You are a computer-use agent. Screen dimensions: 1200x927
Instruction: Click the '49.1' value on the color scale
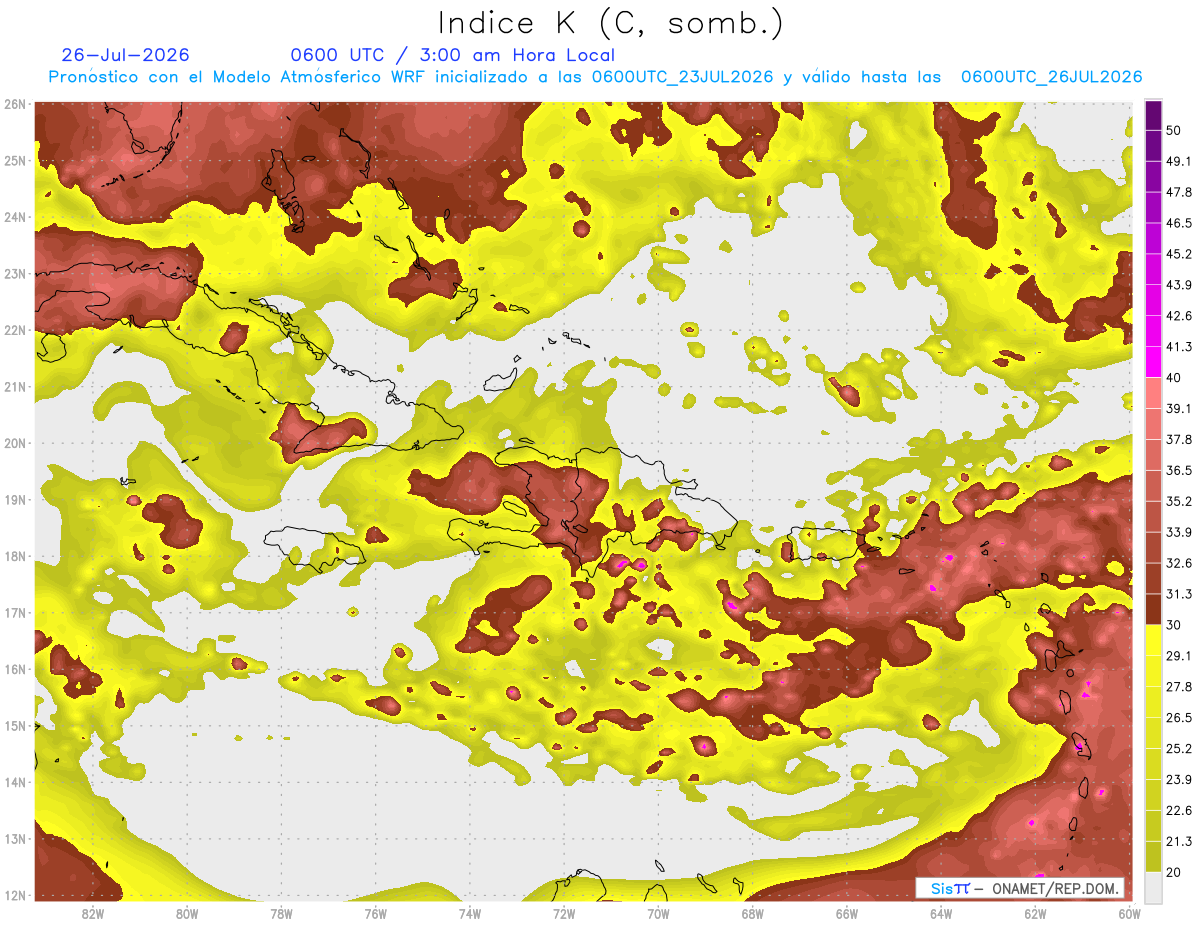coord(1180,161)
